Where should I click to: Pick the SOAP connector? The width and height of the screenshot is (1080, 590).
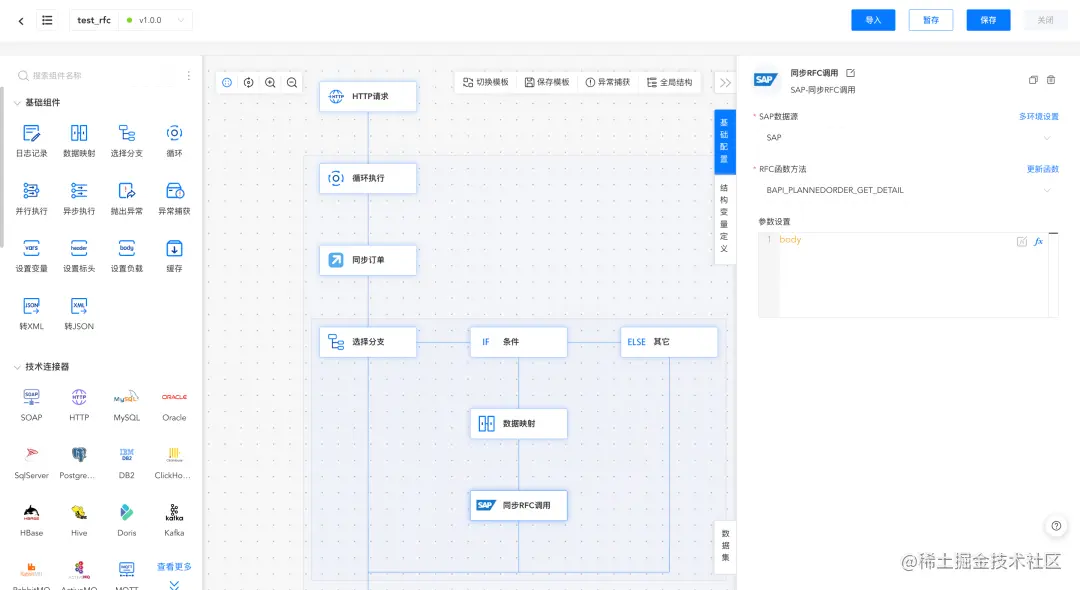pyautogui.click(x=32, y=405)
